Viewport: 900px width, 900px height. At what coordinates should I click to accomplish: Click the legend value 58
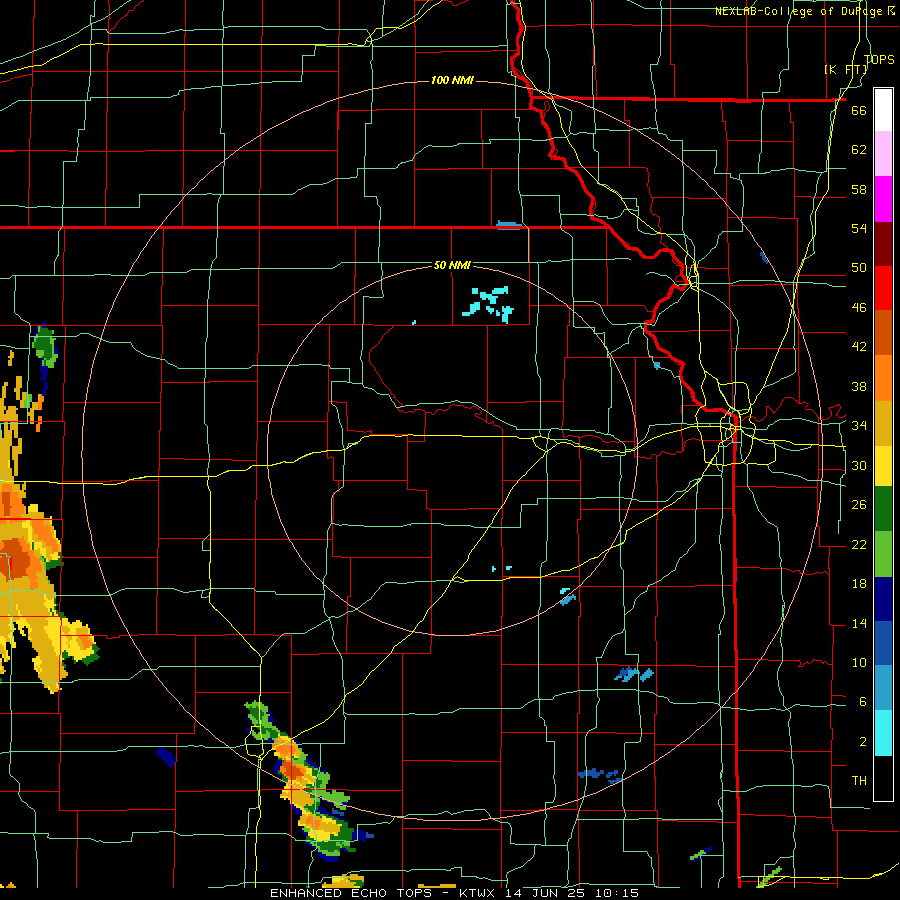pyautogui.click(x=859, y=189)
